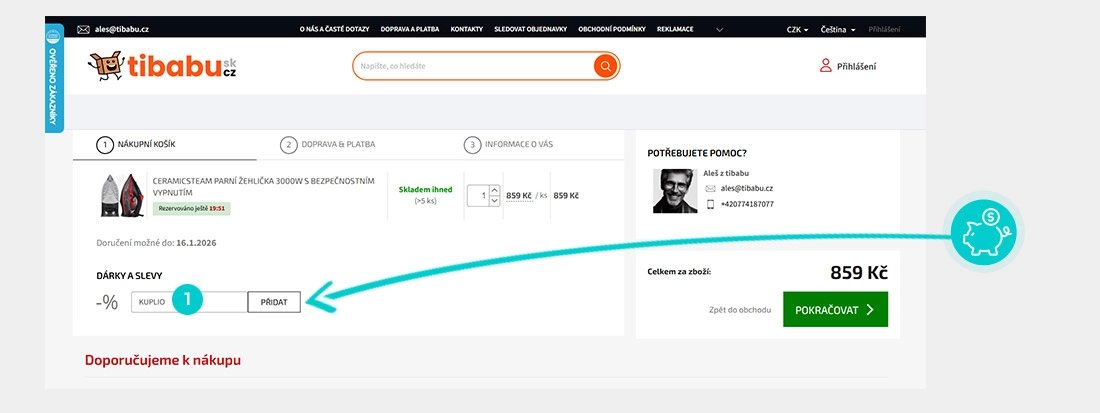Viewport: 1100px width, 413px height.
Task: Click the Doporučujeme k nákupu heading
Action: click(163, 360)
